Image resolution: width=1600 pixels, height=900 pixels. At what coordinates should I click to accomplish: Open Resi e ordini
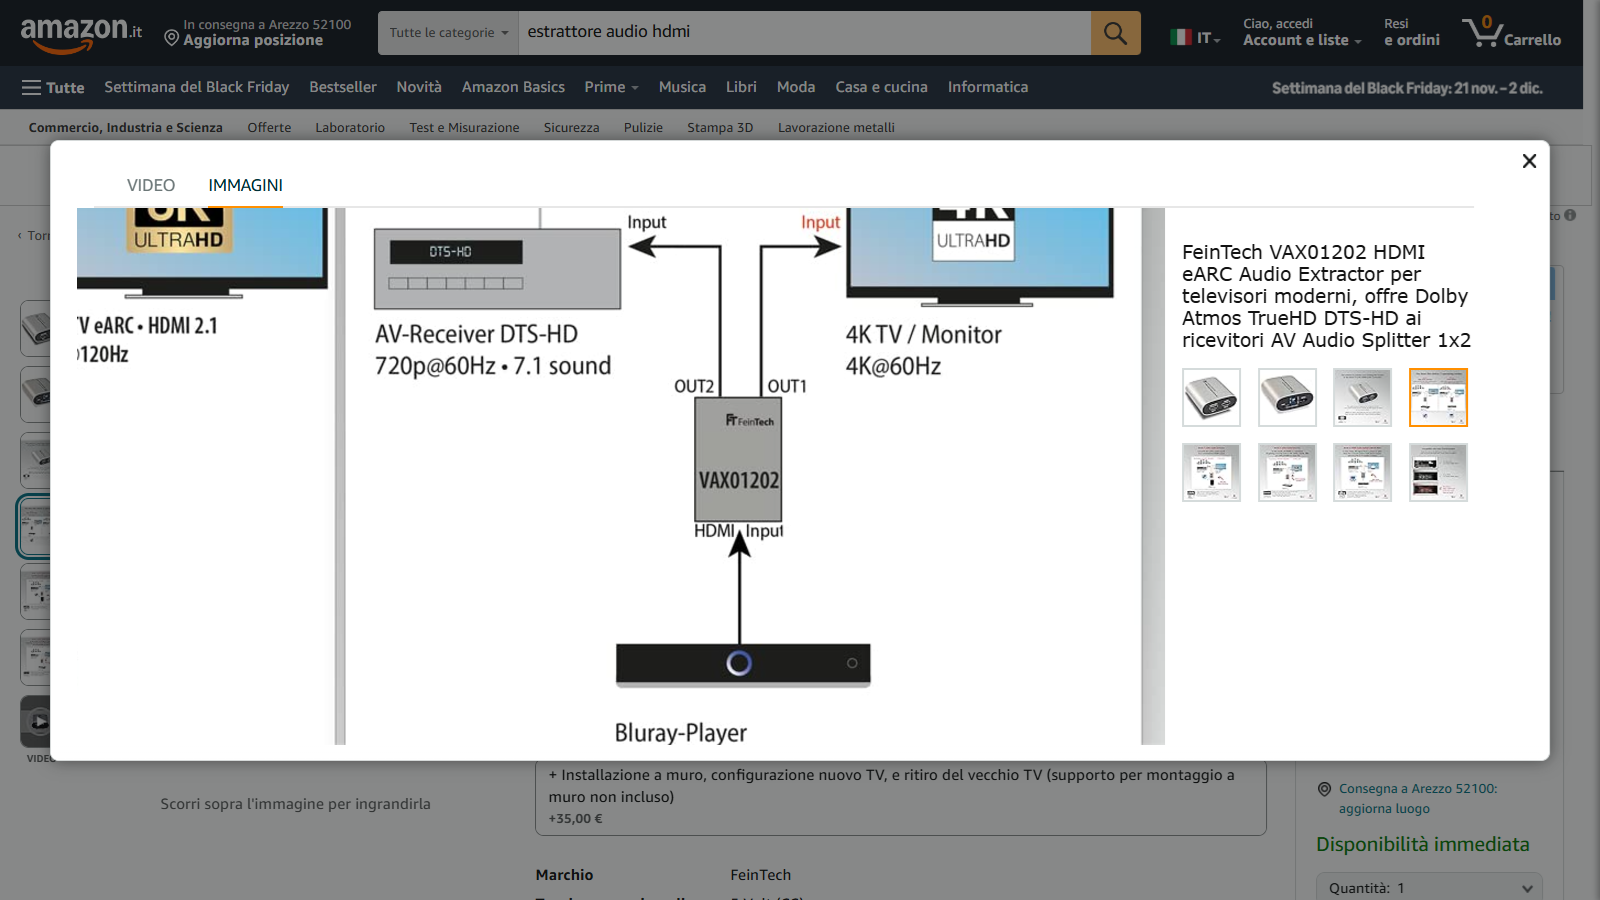(x=1412, y=33)
